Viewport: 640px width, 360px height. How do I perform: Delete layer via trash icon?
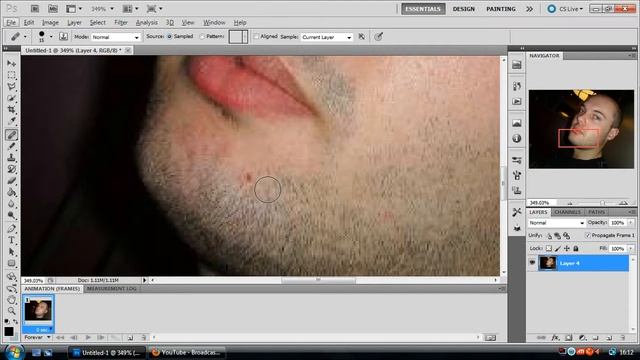tap(623, 338)
